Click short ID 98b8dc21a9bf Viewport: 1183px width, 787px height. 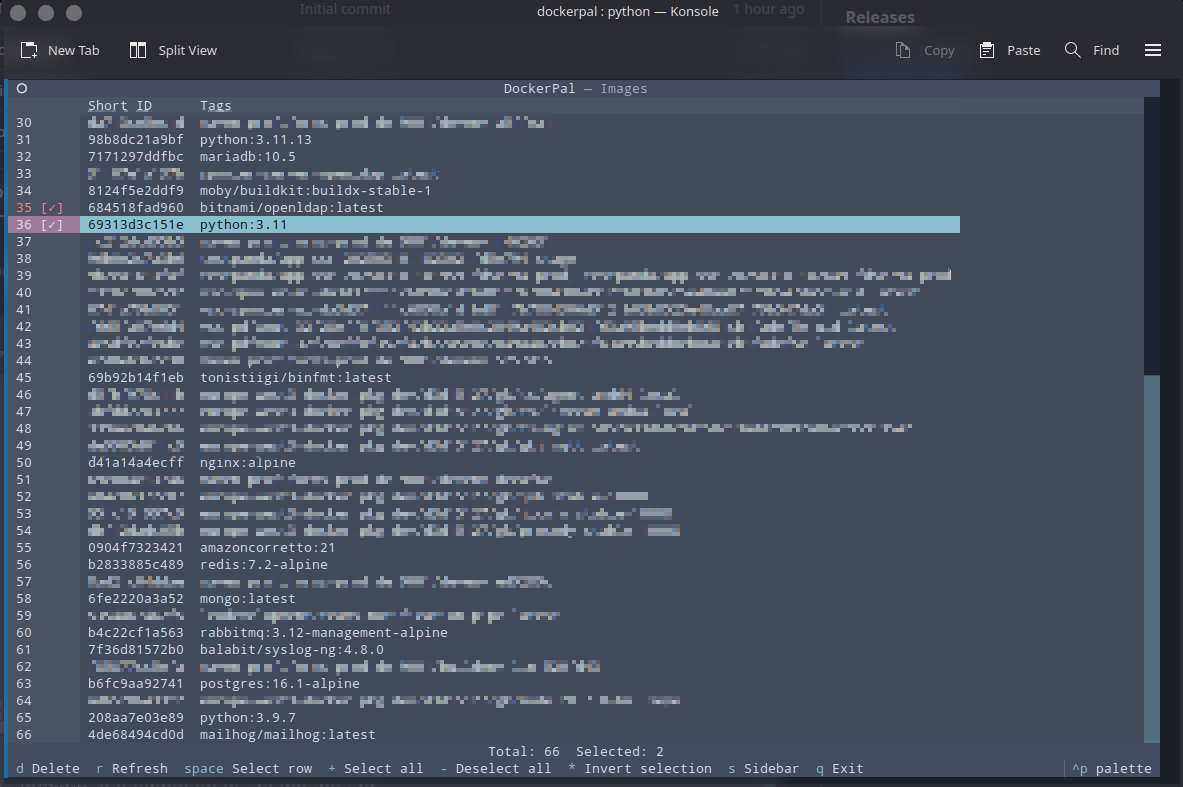(x=136, y=140)
